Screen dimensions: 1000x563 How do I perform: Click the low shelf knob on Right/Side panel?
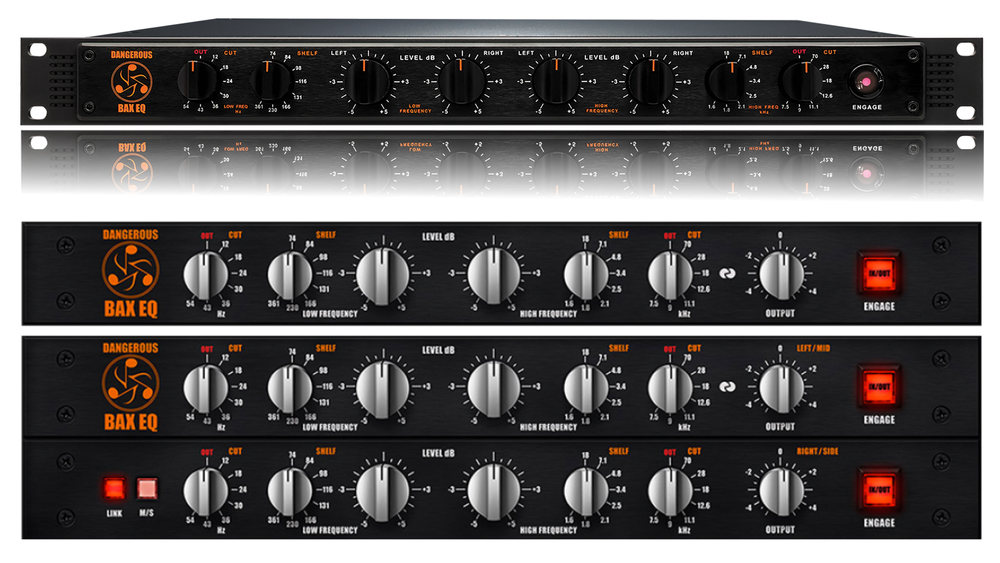coord(290,492)
